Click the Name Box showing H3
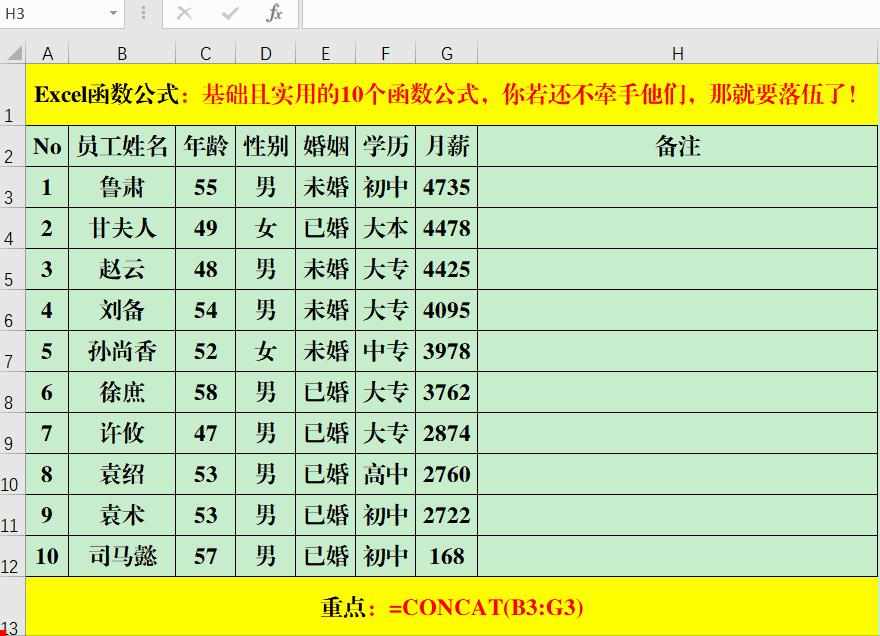Viewport: 880px width, 636px height. click(55, 14)
